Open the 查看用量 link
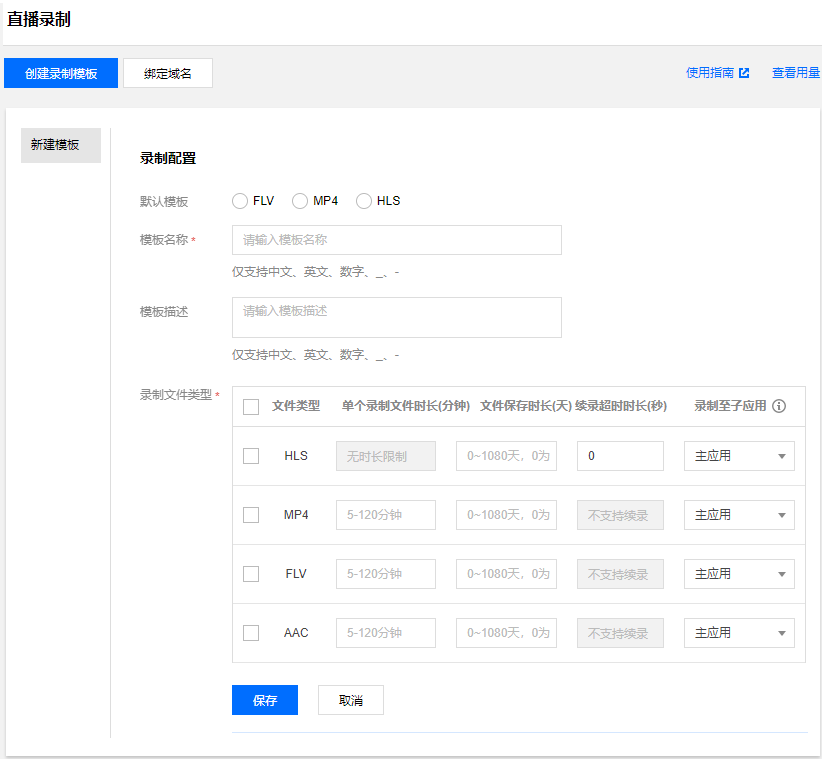The height and width of the screenshot is (759, 822). tap(796, 73)
